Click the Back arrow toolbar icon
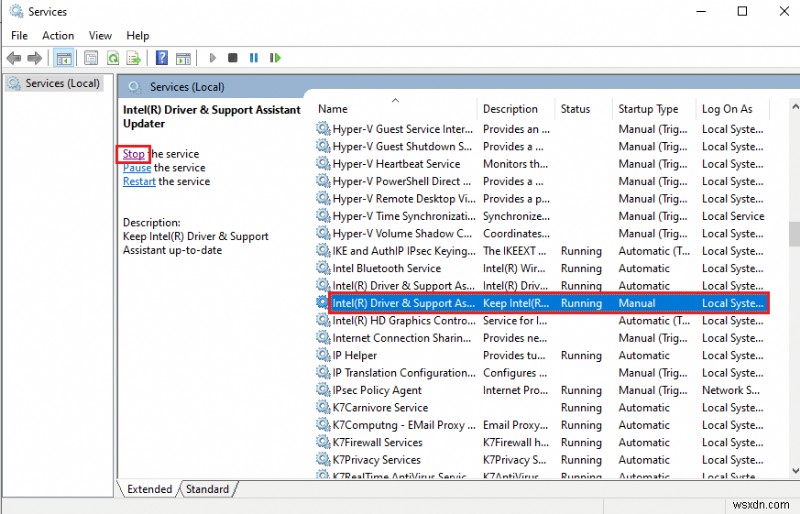 pyautogui.click(x=14, y=58)
